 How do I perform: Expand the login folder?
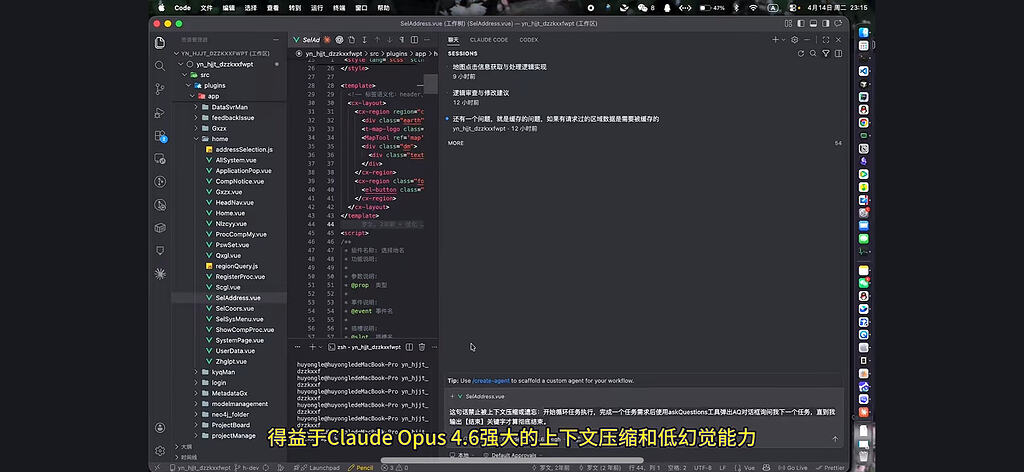coord(196,383)
